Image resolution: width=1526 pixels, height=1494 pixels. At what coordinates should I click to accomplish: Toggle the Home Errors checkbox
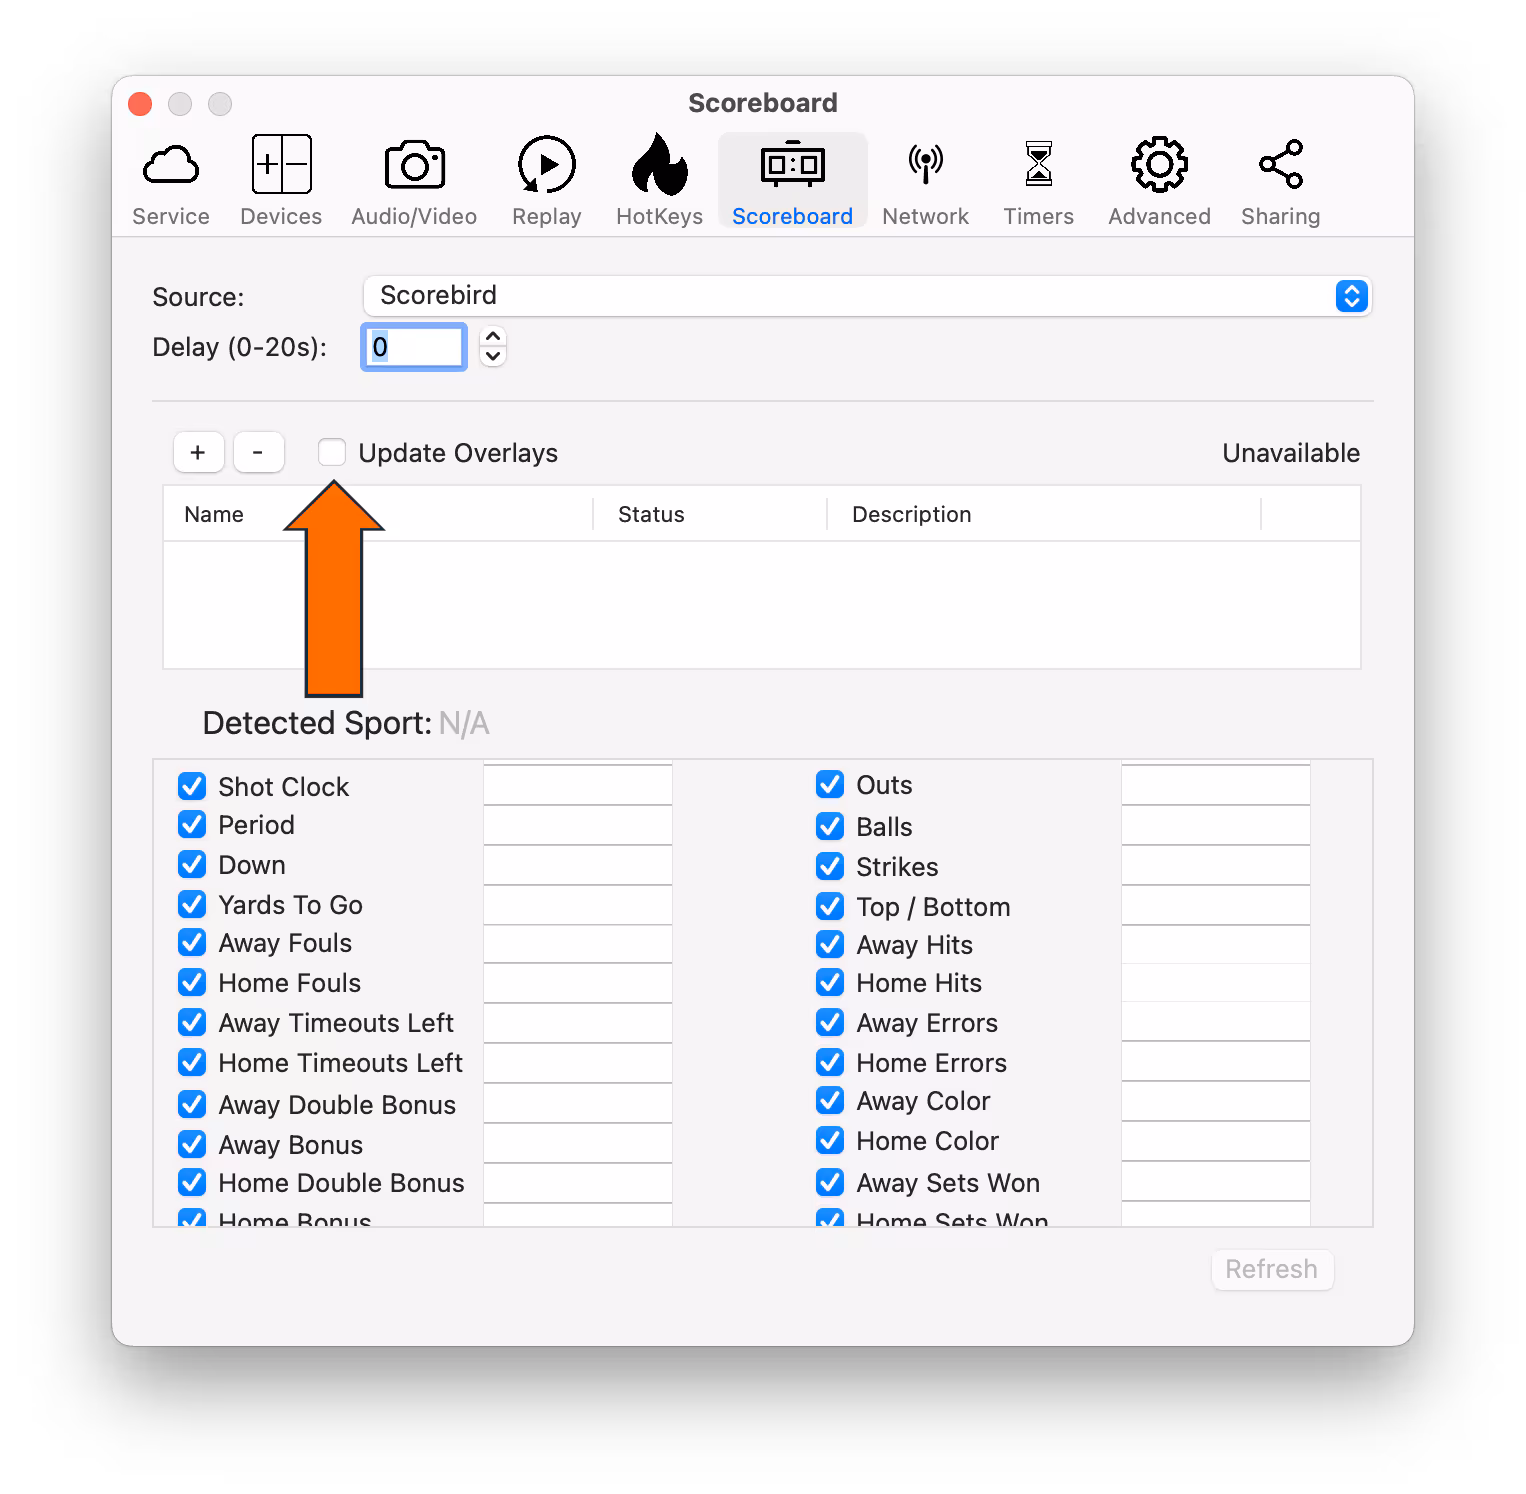pyautogui.click(x=830, y=1062)
